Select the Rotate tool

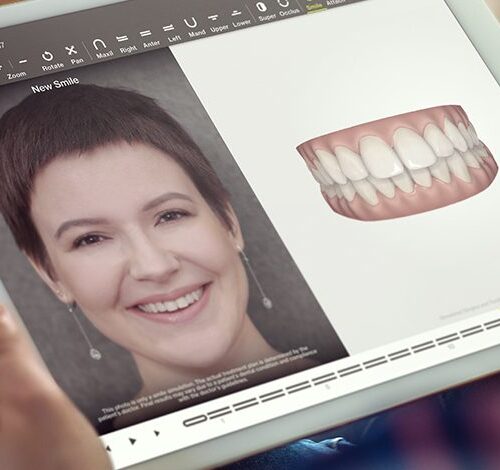51,60
